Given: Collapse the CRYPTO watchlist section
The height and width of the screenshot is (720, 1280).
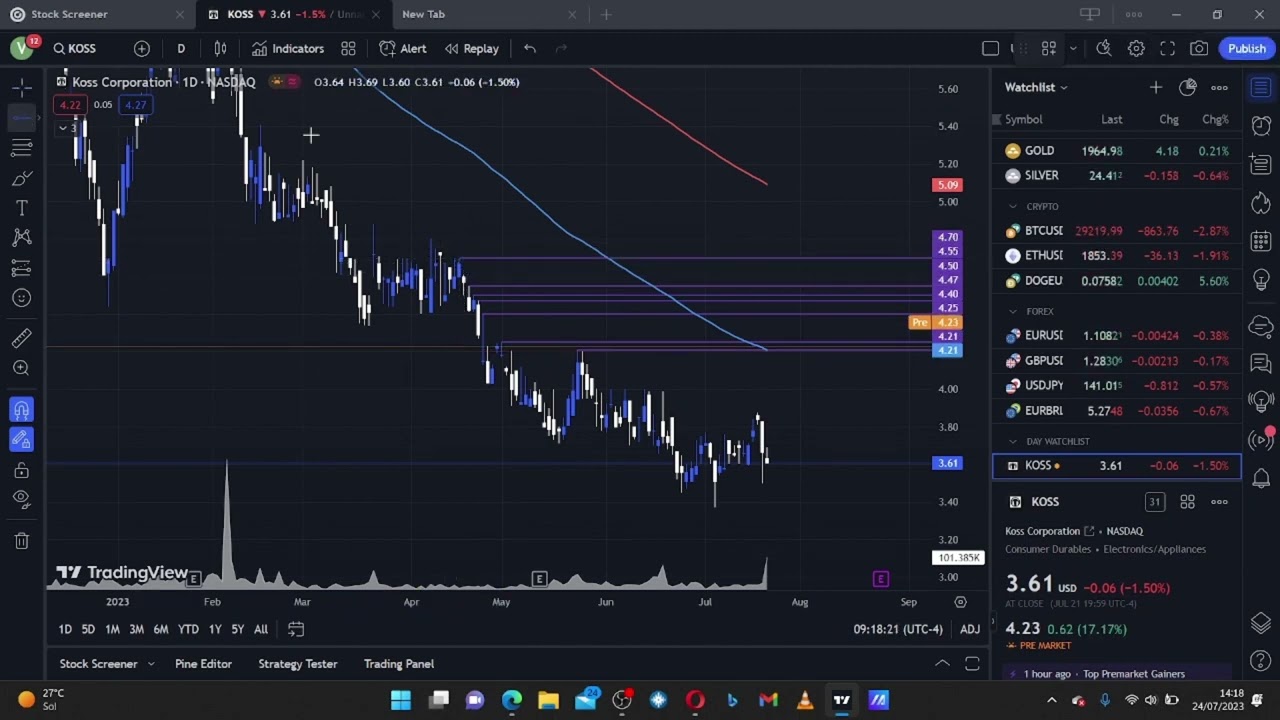Looking at the screenshot, I should [1013, 206].
